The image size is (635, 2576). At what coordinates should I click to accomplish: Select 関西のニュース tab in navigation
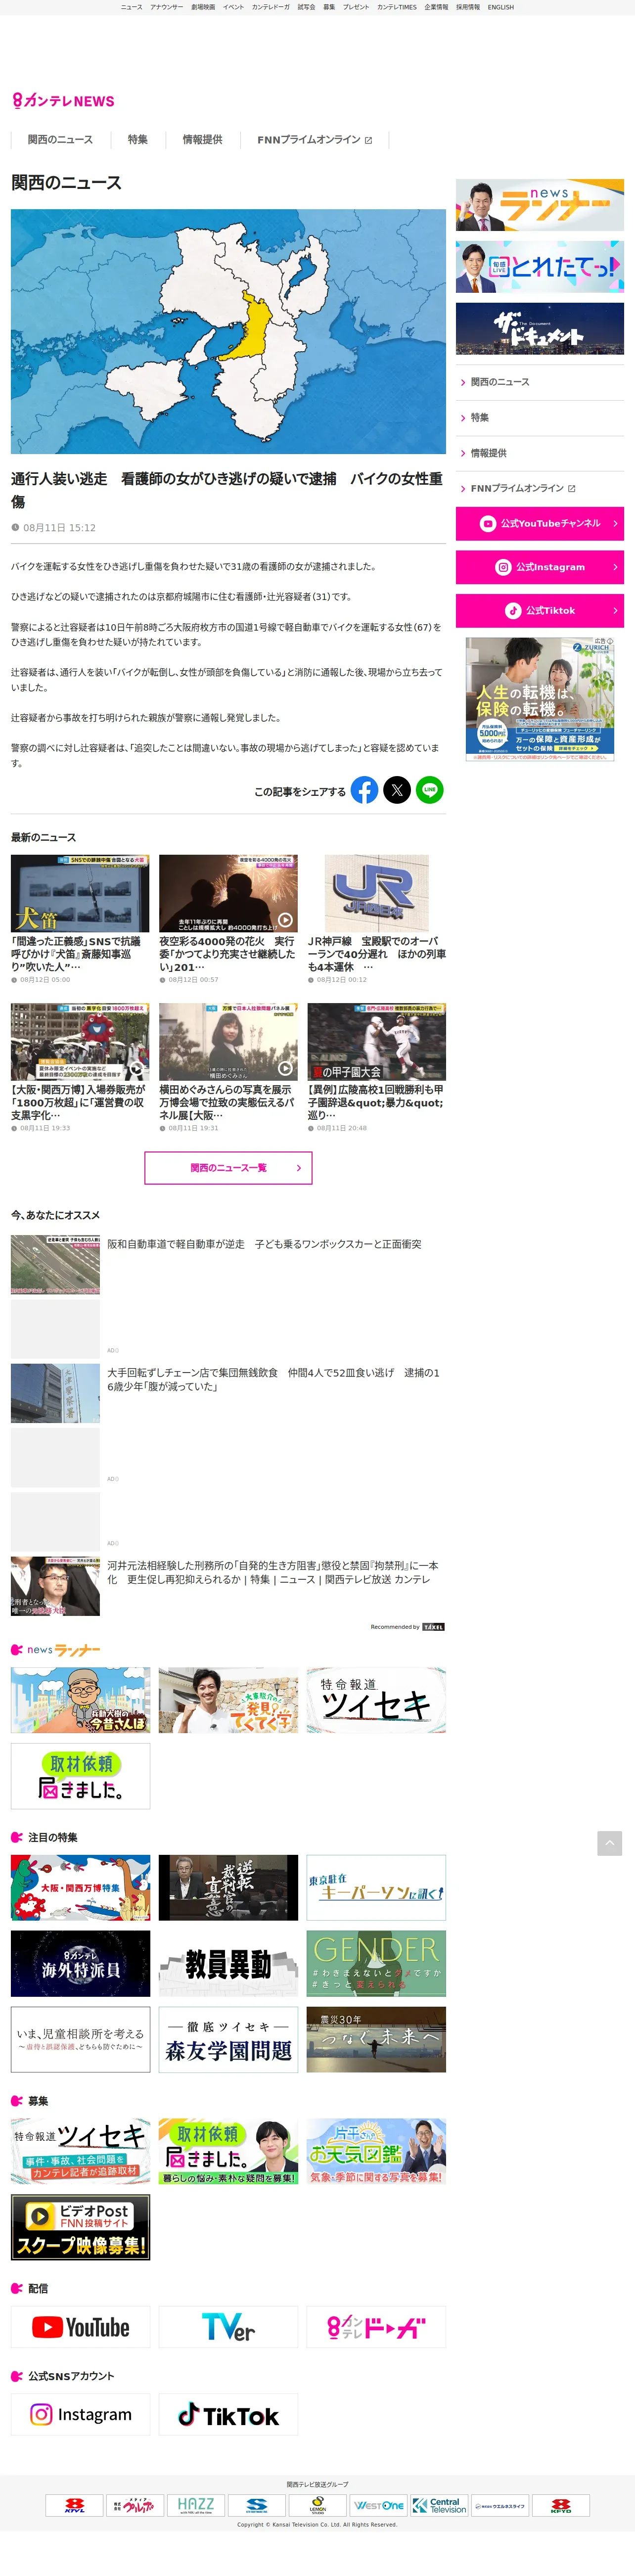[60, 140]
